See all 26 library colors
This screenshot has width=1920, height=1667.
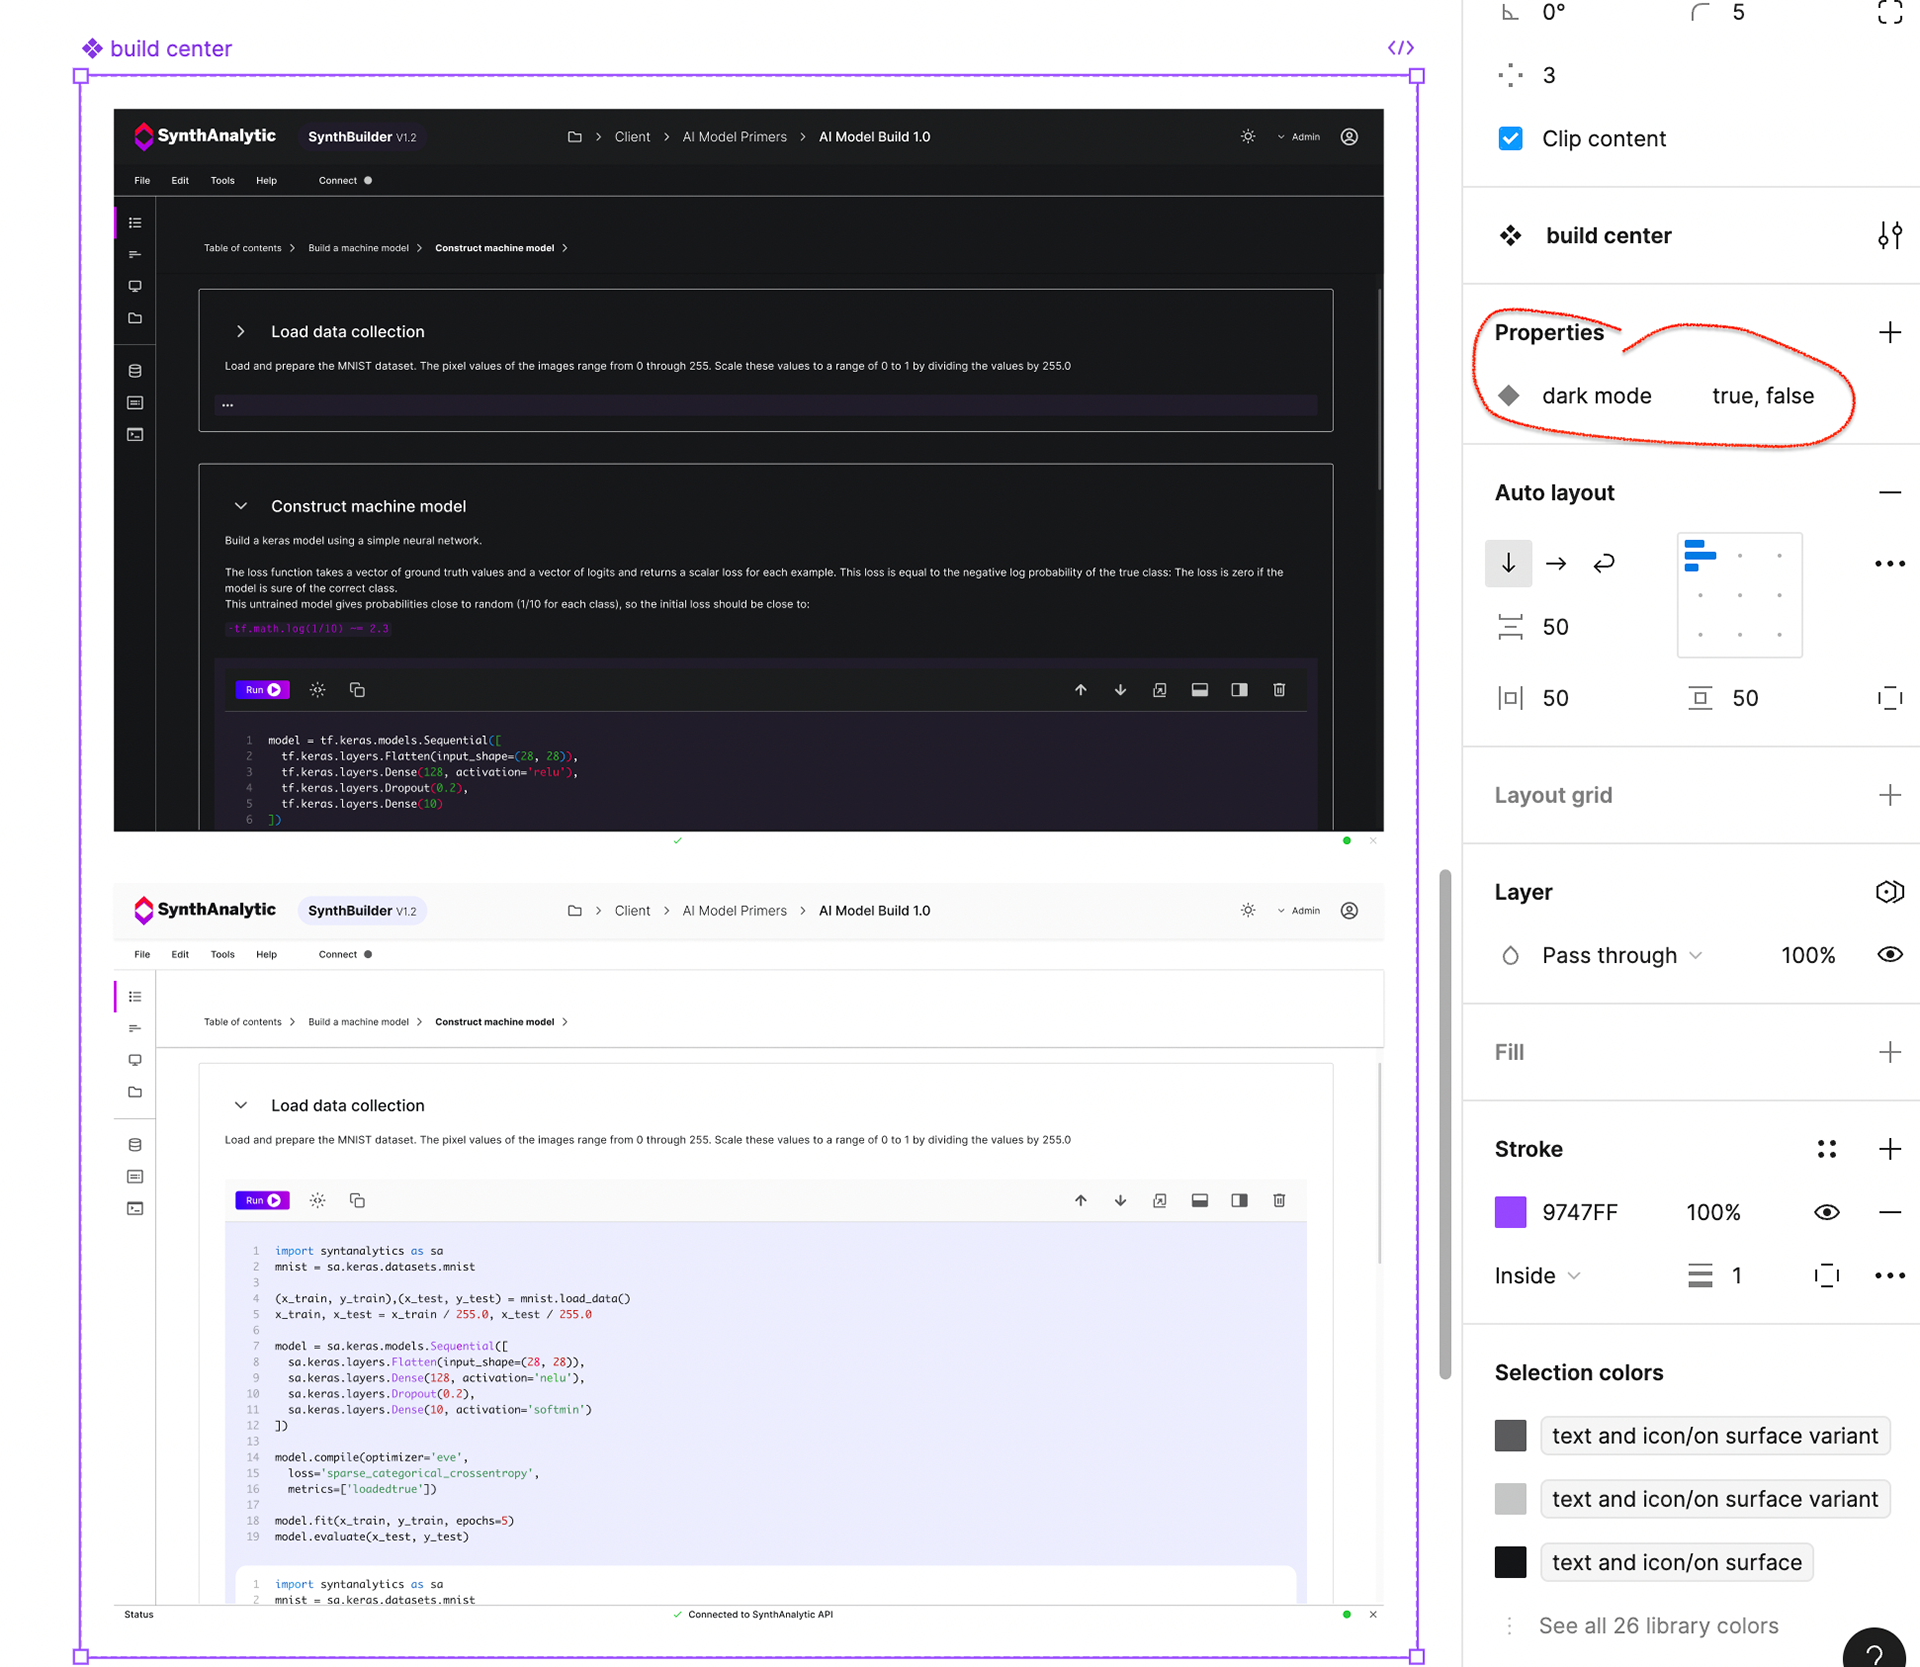1657,1625
